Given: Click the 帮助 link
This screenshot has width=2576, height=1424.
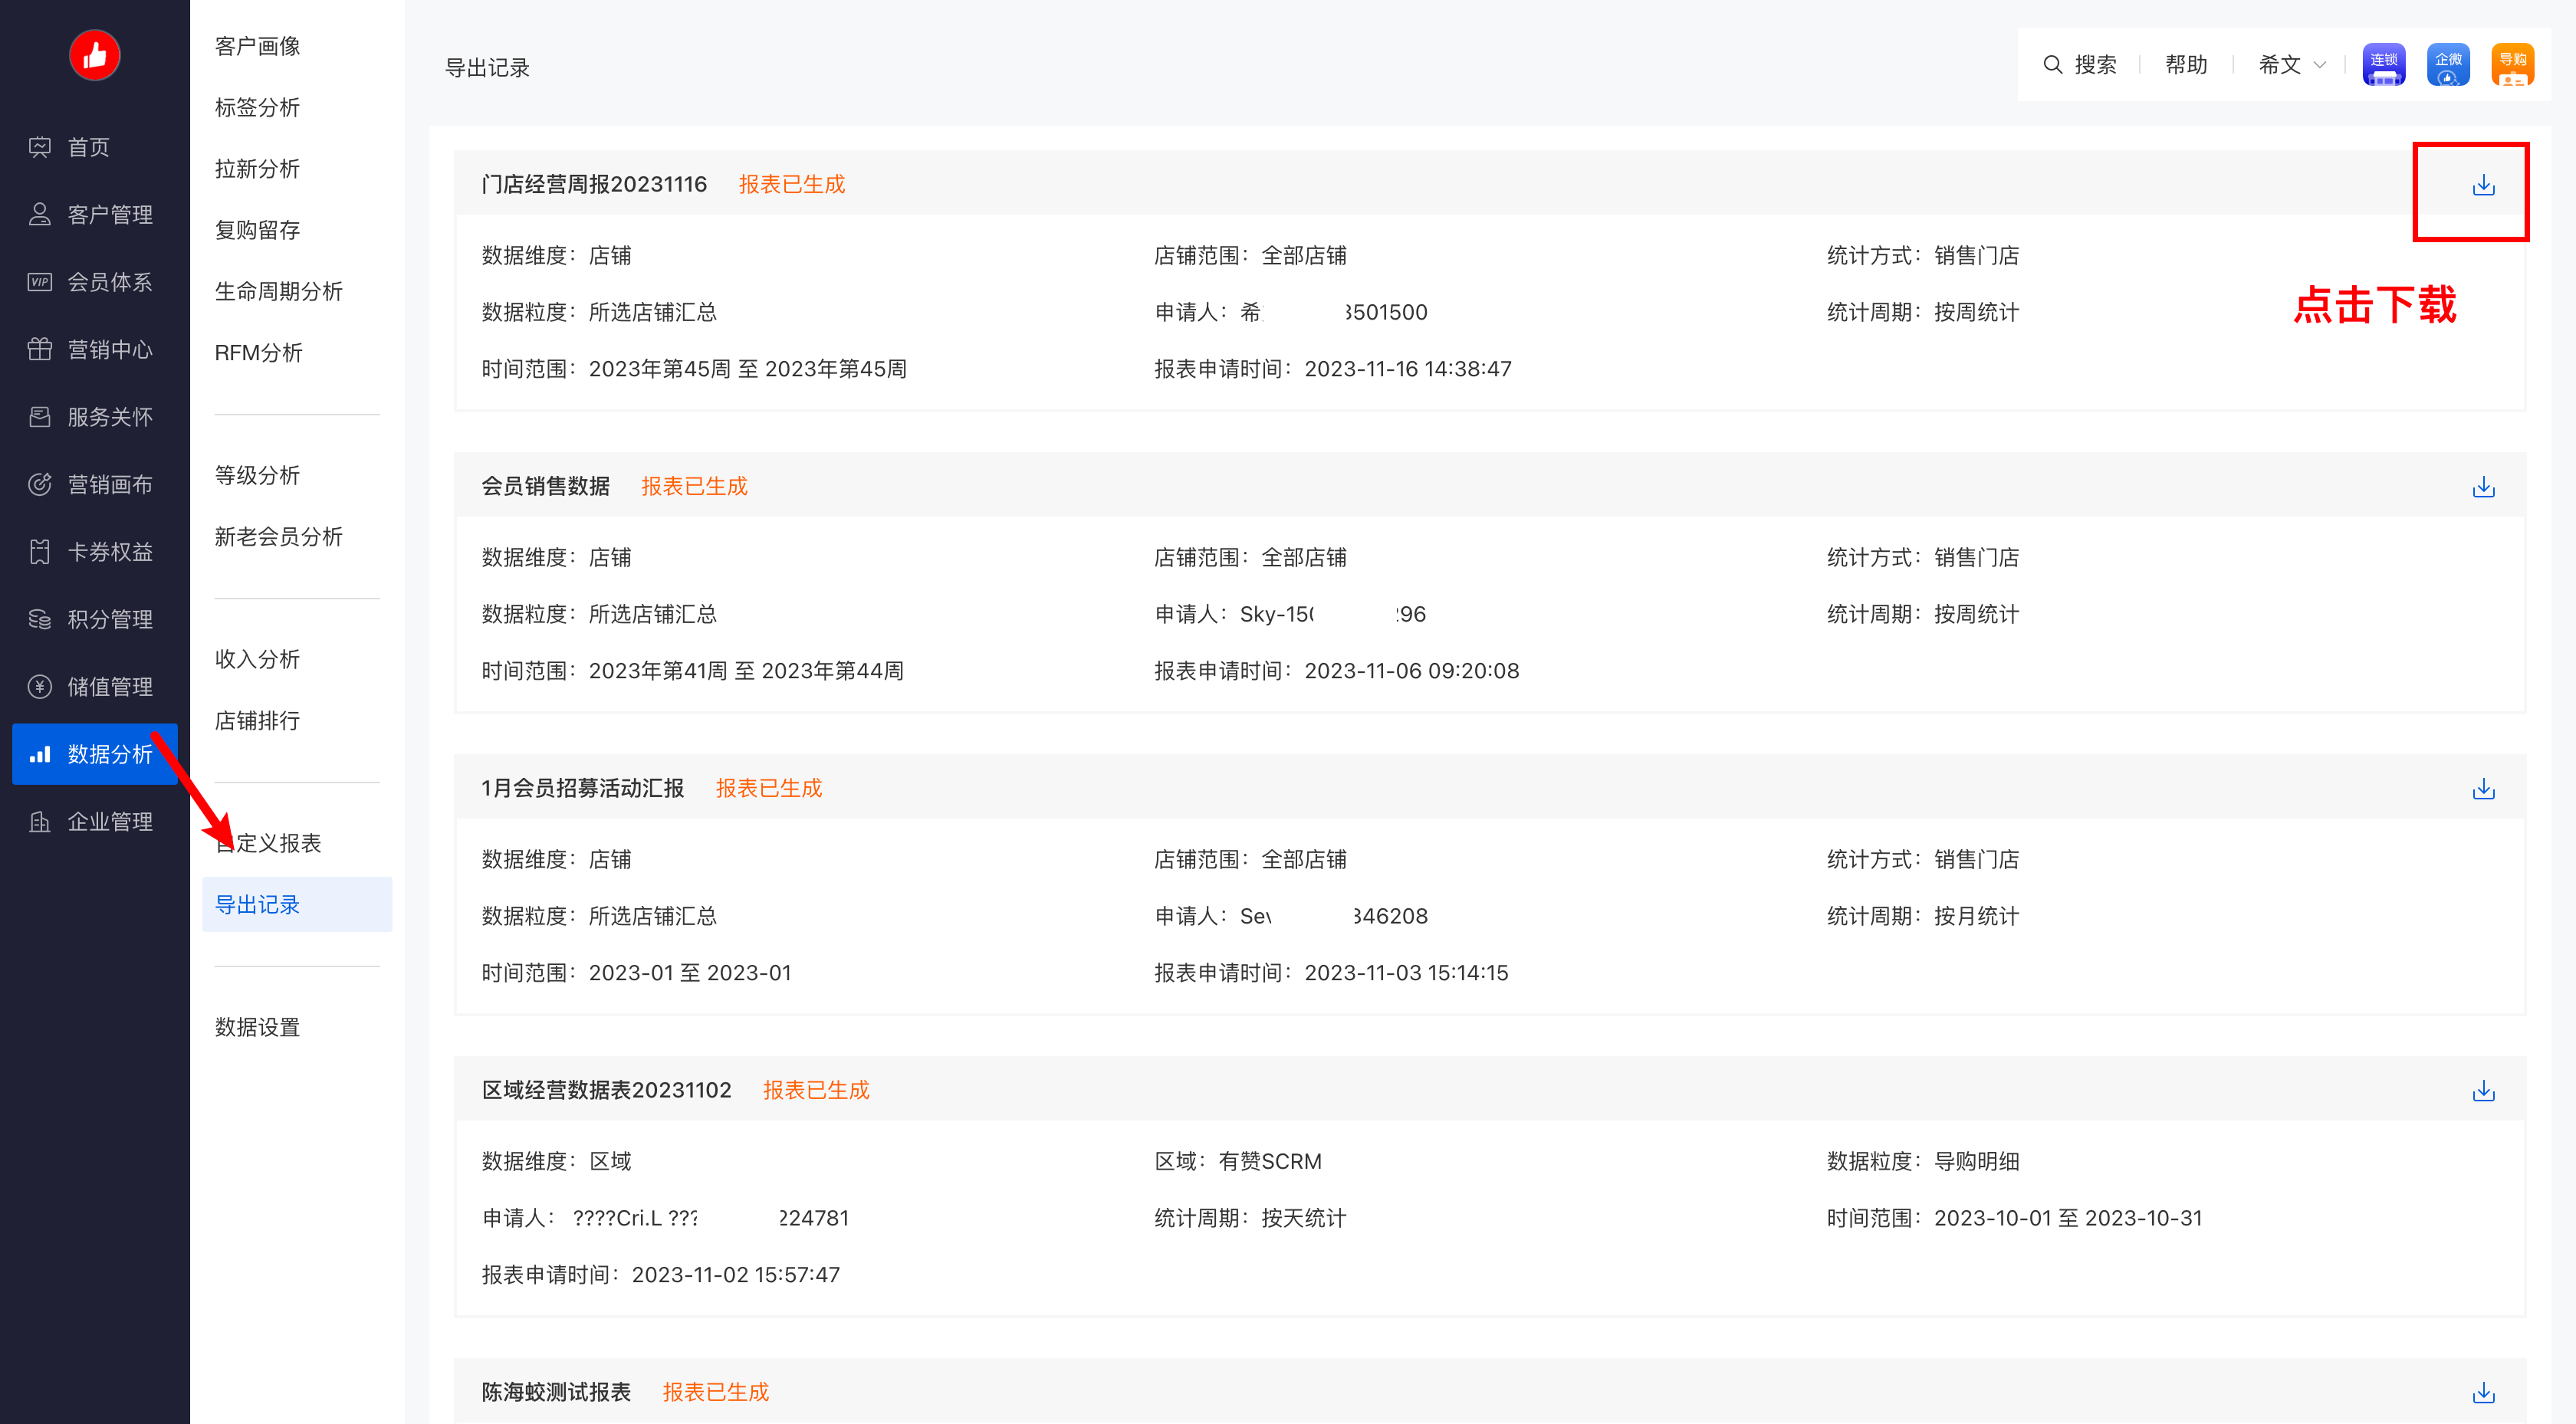Looking at the screenshot, I should pyautogui.click(x=2186, y=65).
